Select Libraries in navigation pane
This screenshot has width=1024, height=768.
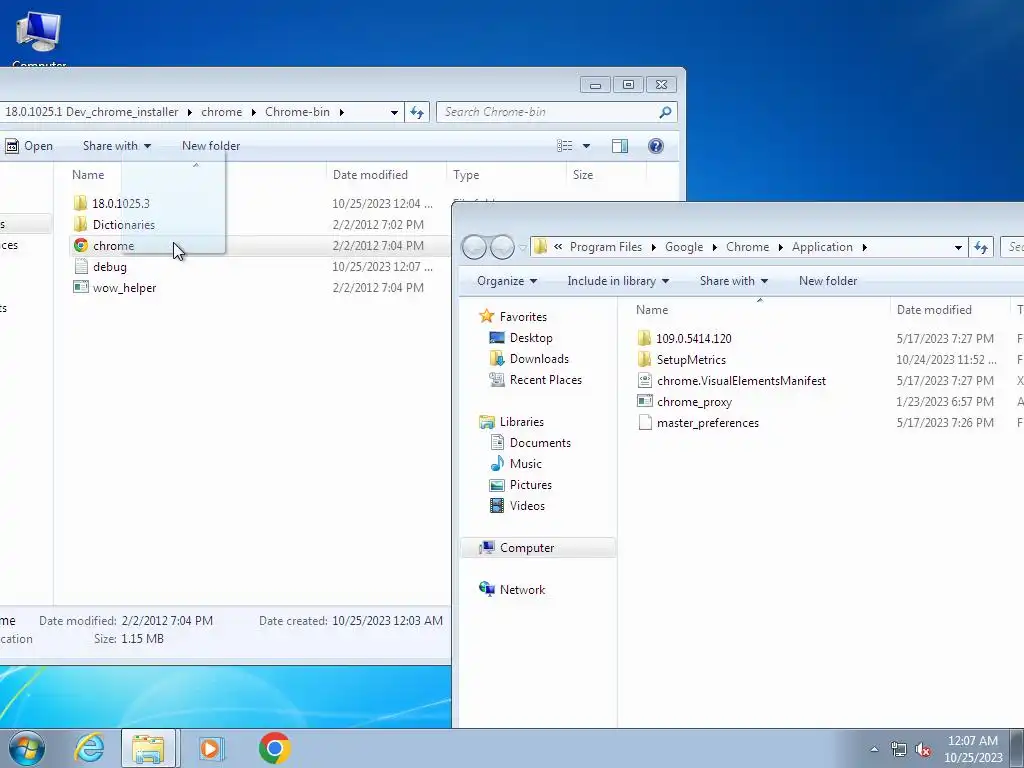click(521, 422)
